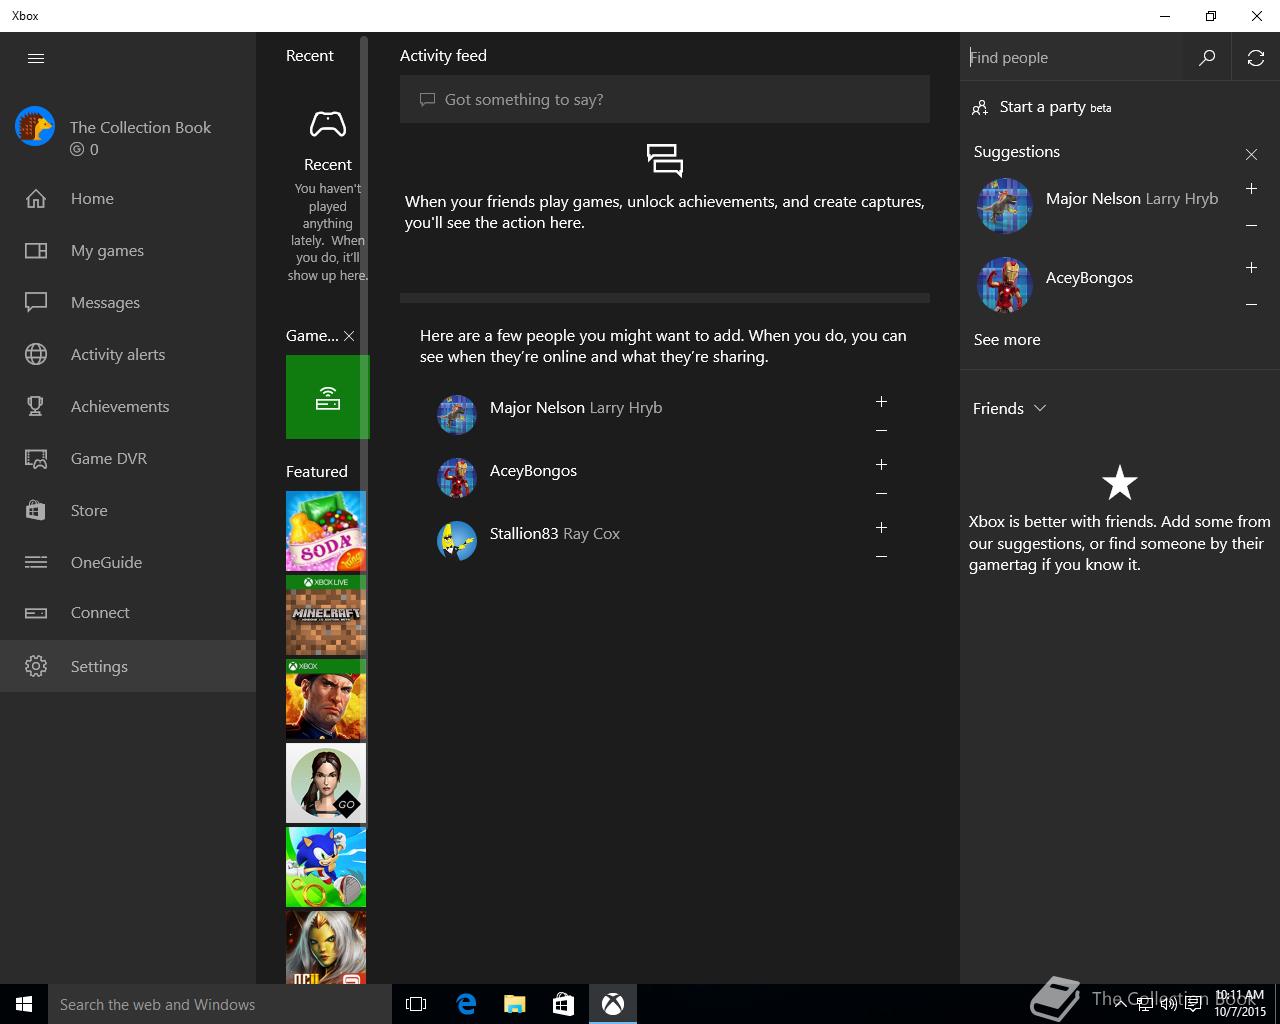Click See more suggestions
This screenshot has height=1024, width=1280.
(1007, 340)
